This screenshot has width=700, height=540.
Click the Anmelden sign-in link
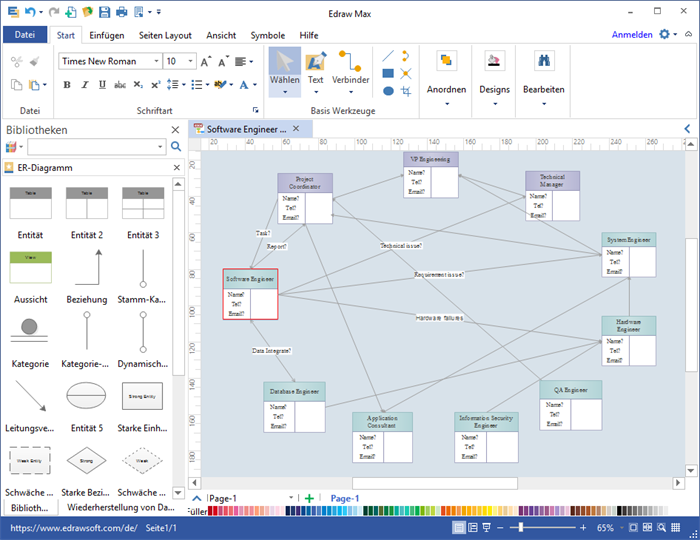click(x=632, y=34)
